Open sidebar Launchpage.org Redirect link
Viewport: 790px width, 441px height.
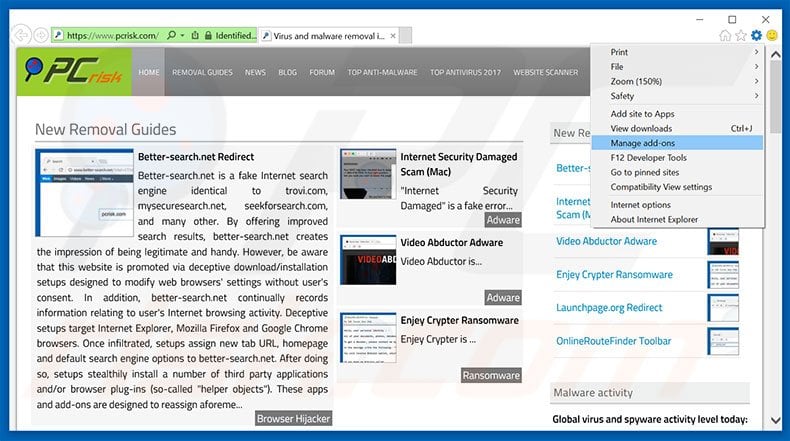pyautogui.click(x=609, y=308)
